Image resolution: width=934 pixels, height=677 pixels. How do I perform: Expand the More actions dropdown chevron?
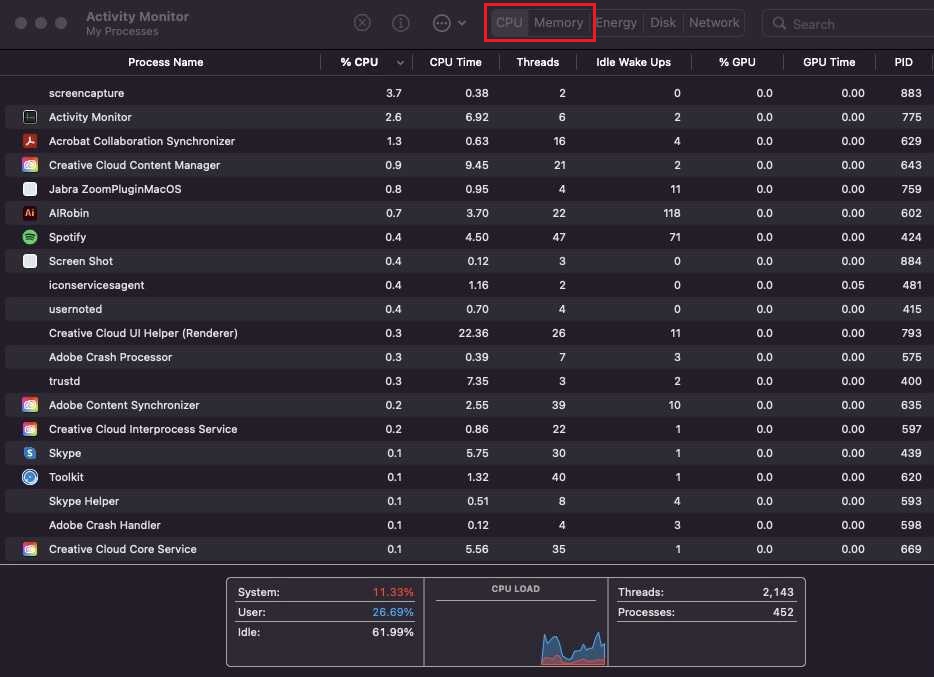coord(462,23)
